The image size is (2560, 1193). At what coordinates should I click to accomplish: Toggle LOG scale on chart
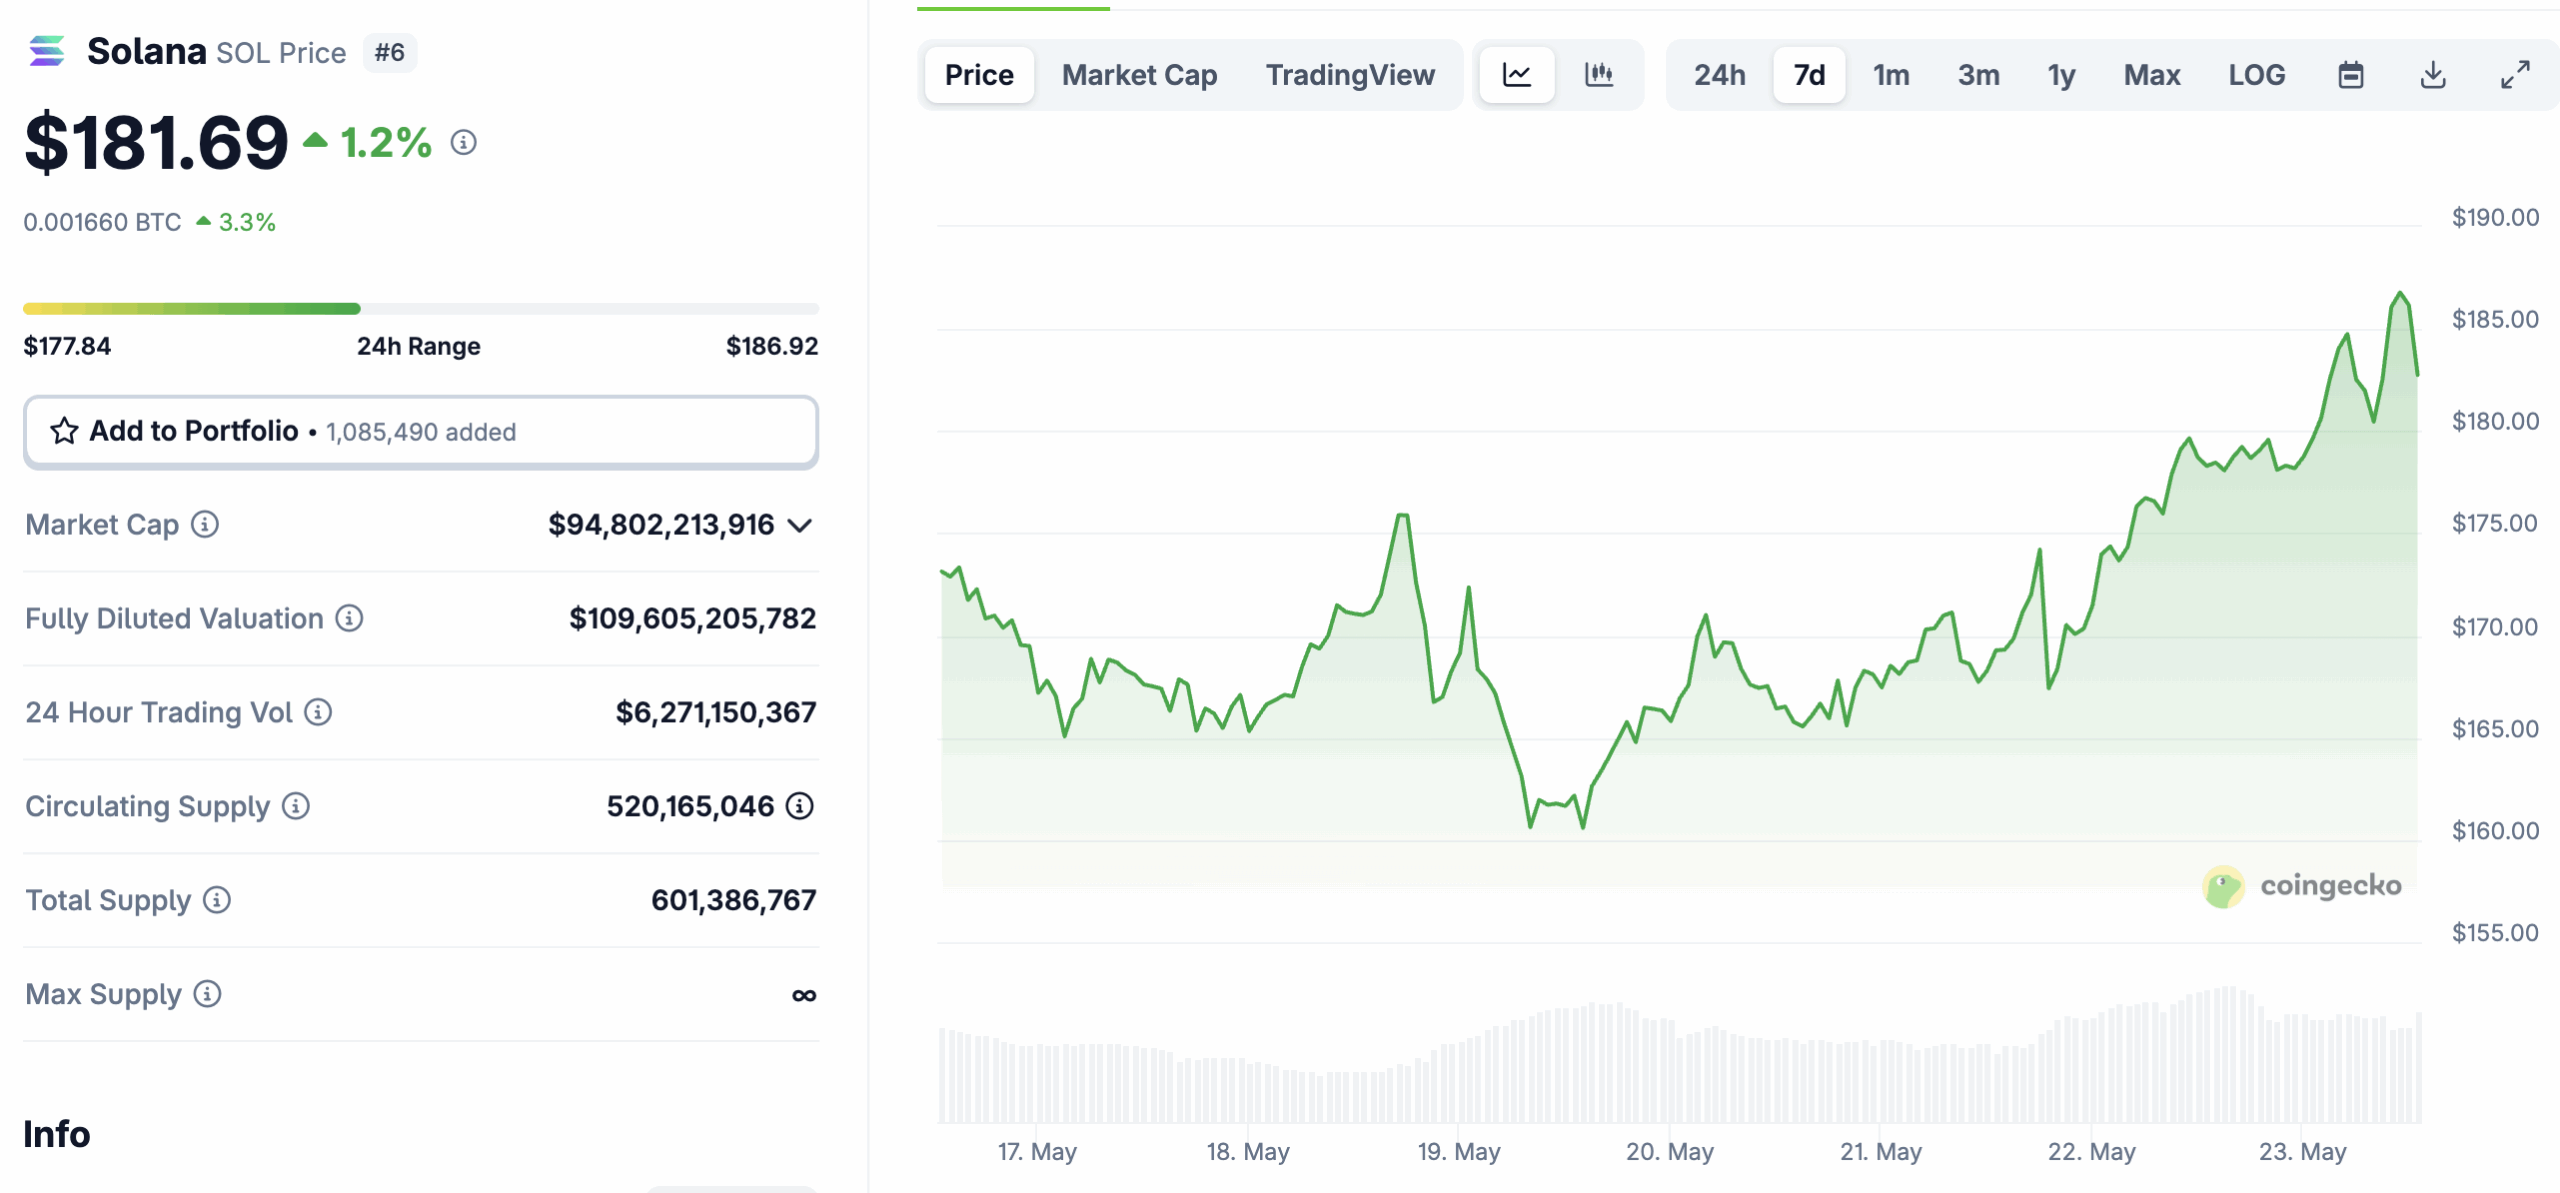pos(2256,75)
